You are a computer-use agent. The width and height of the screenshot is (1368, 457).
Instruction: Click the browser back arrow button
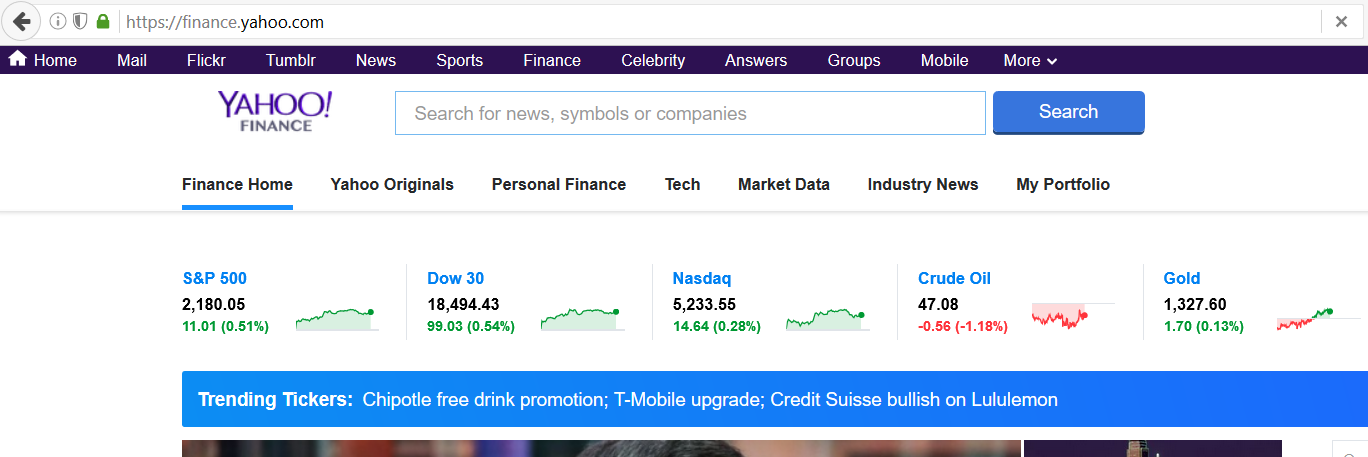click(22, 21)
